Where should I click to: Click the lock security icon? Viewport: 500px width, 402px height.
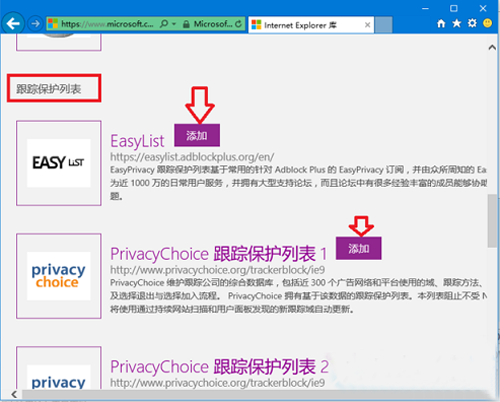point(186,24)
